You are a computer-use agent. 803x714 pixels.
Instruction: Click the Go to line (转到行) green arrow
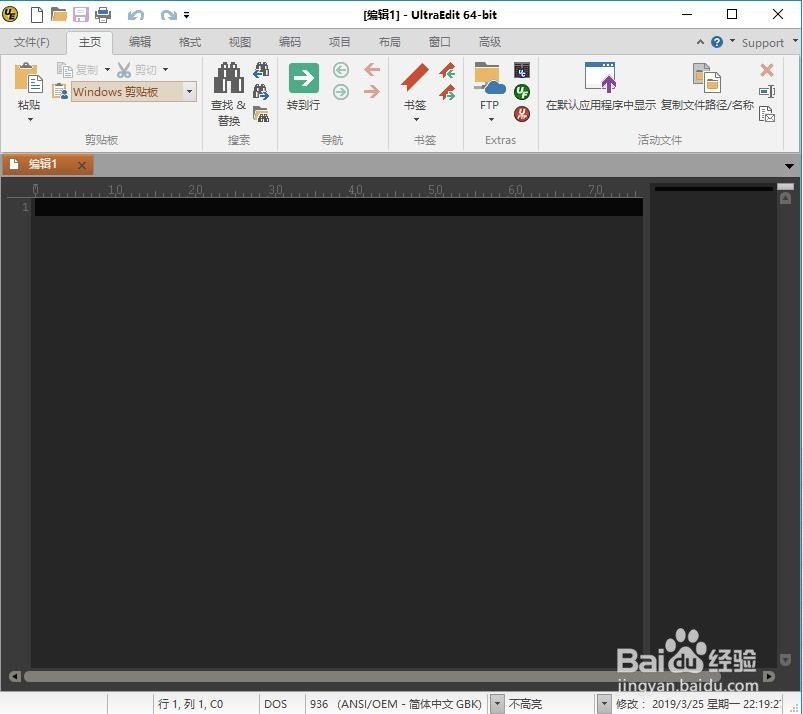click(x=304, y=78)
